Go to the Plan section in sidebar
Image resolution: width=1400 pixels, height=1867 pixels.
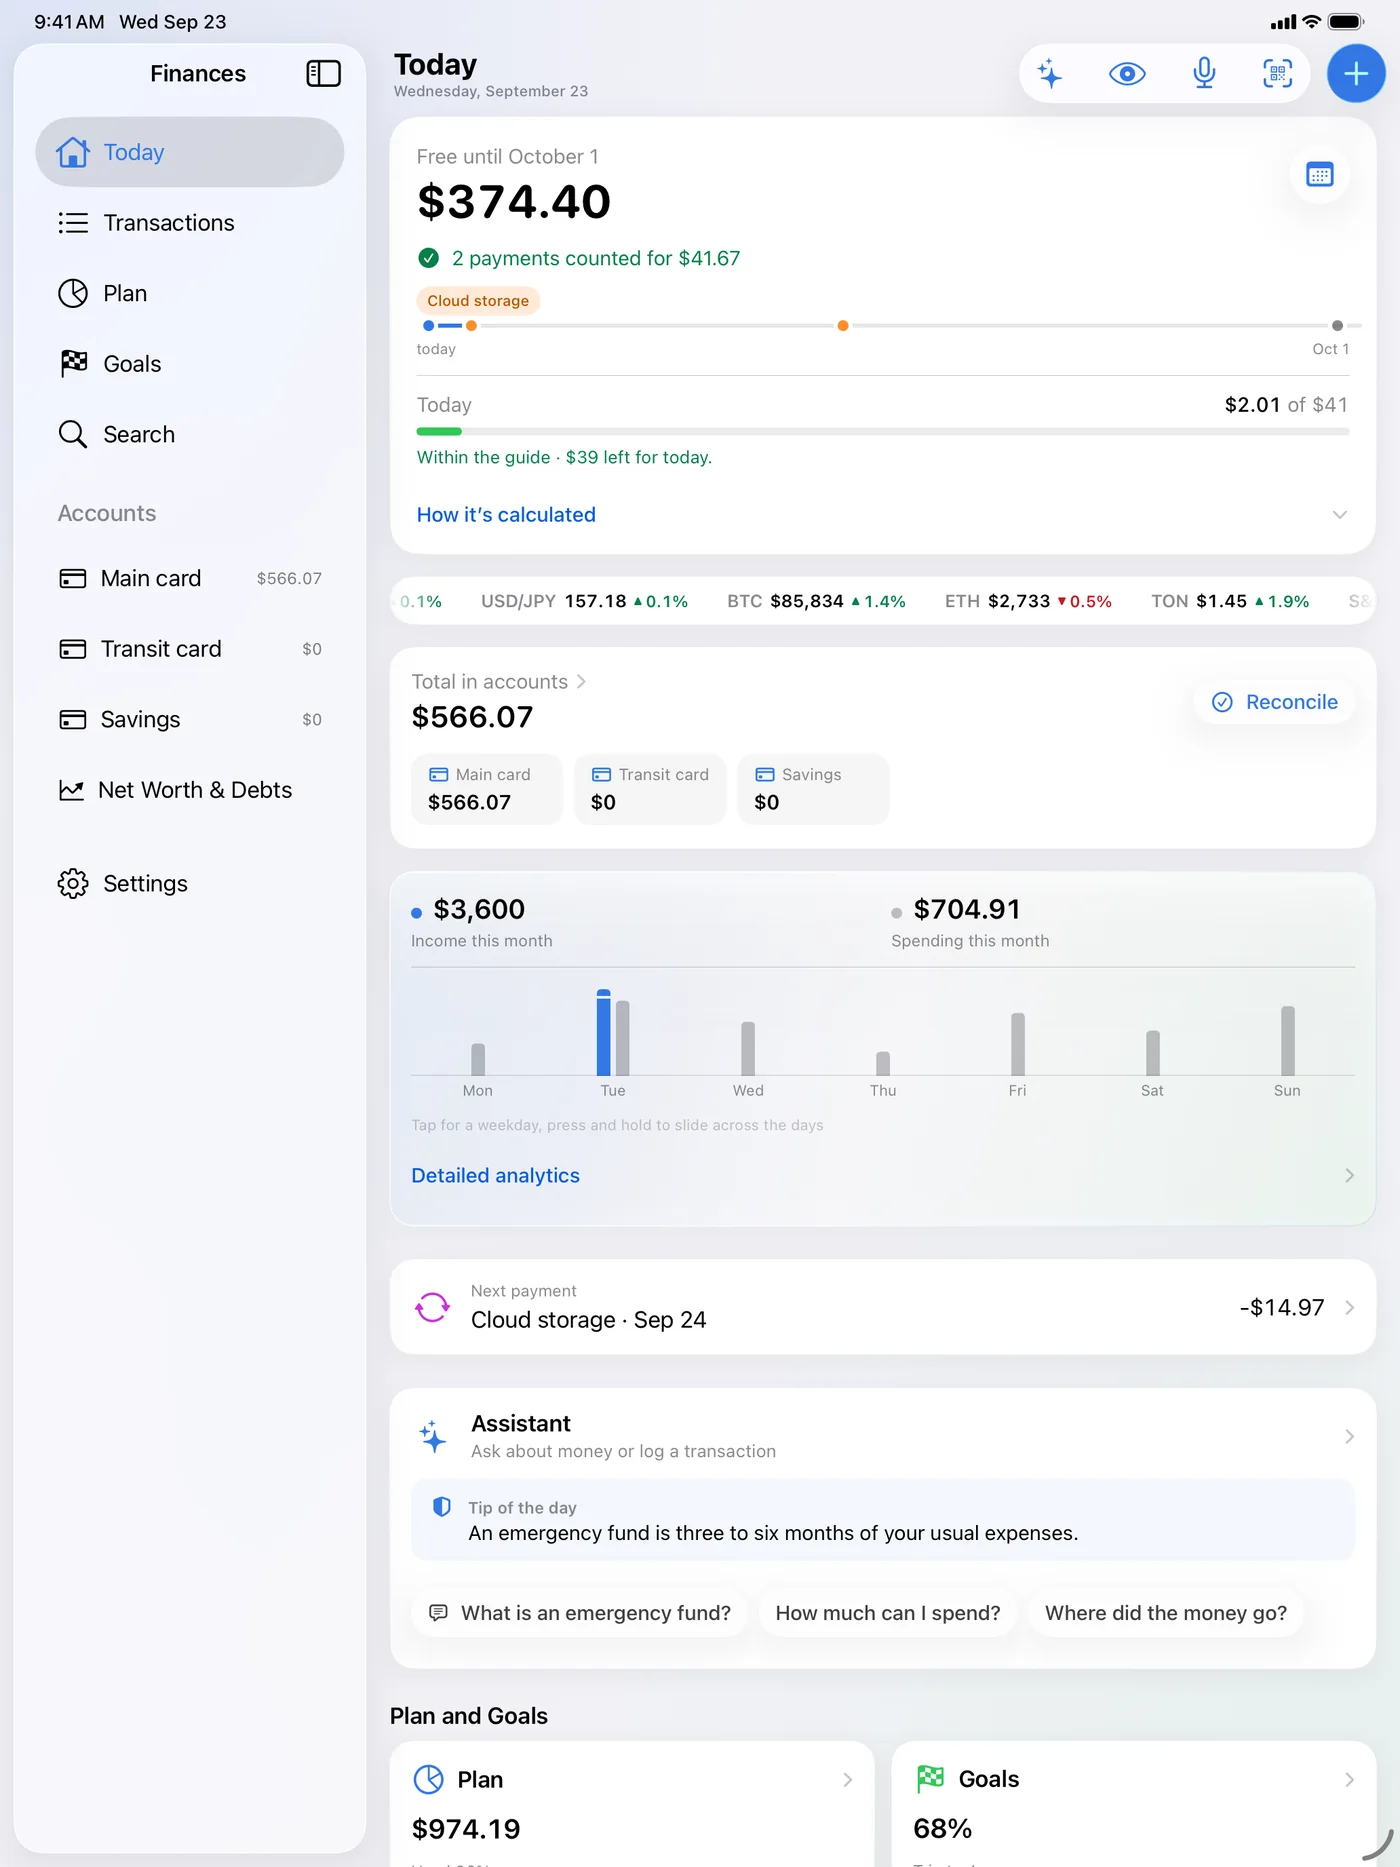tap(190, 293)
